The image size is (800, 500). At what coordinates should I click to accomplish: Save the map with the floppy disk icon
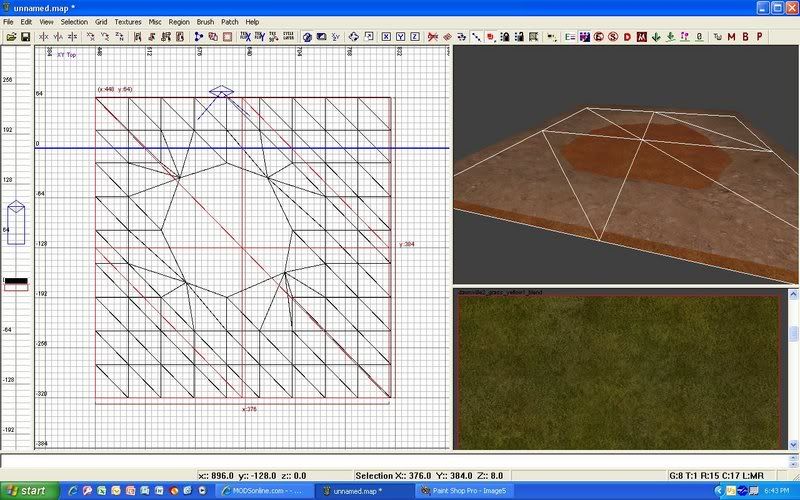(25, 37)
